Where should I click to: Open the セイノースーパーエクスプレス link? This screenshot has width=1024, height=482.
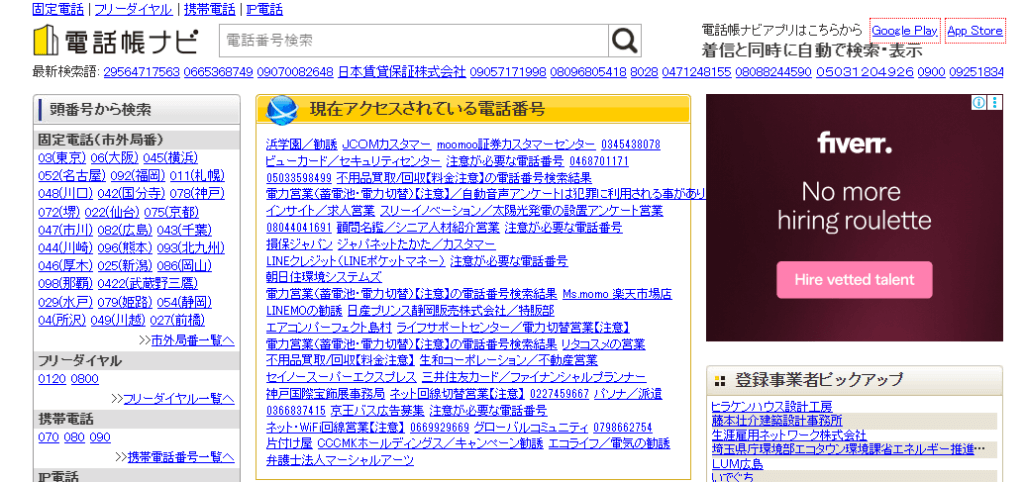(x=341, y=377)
